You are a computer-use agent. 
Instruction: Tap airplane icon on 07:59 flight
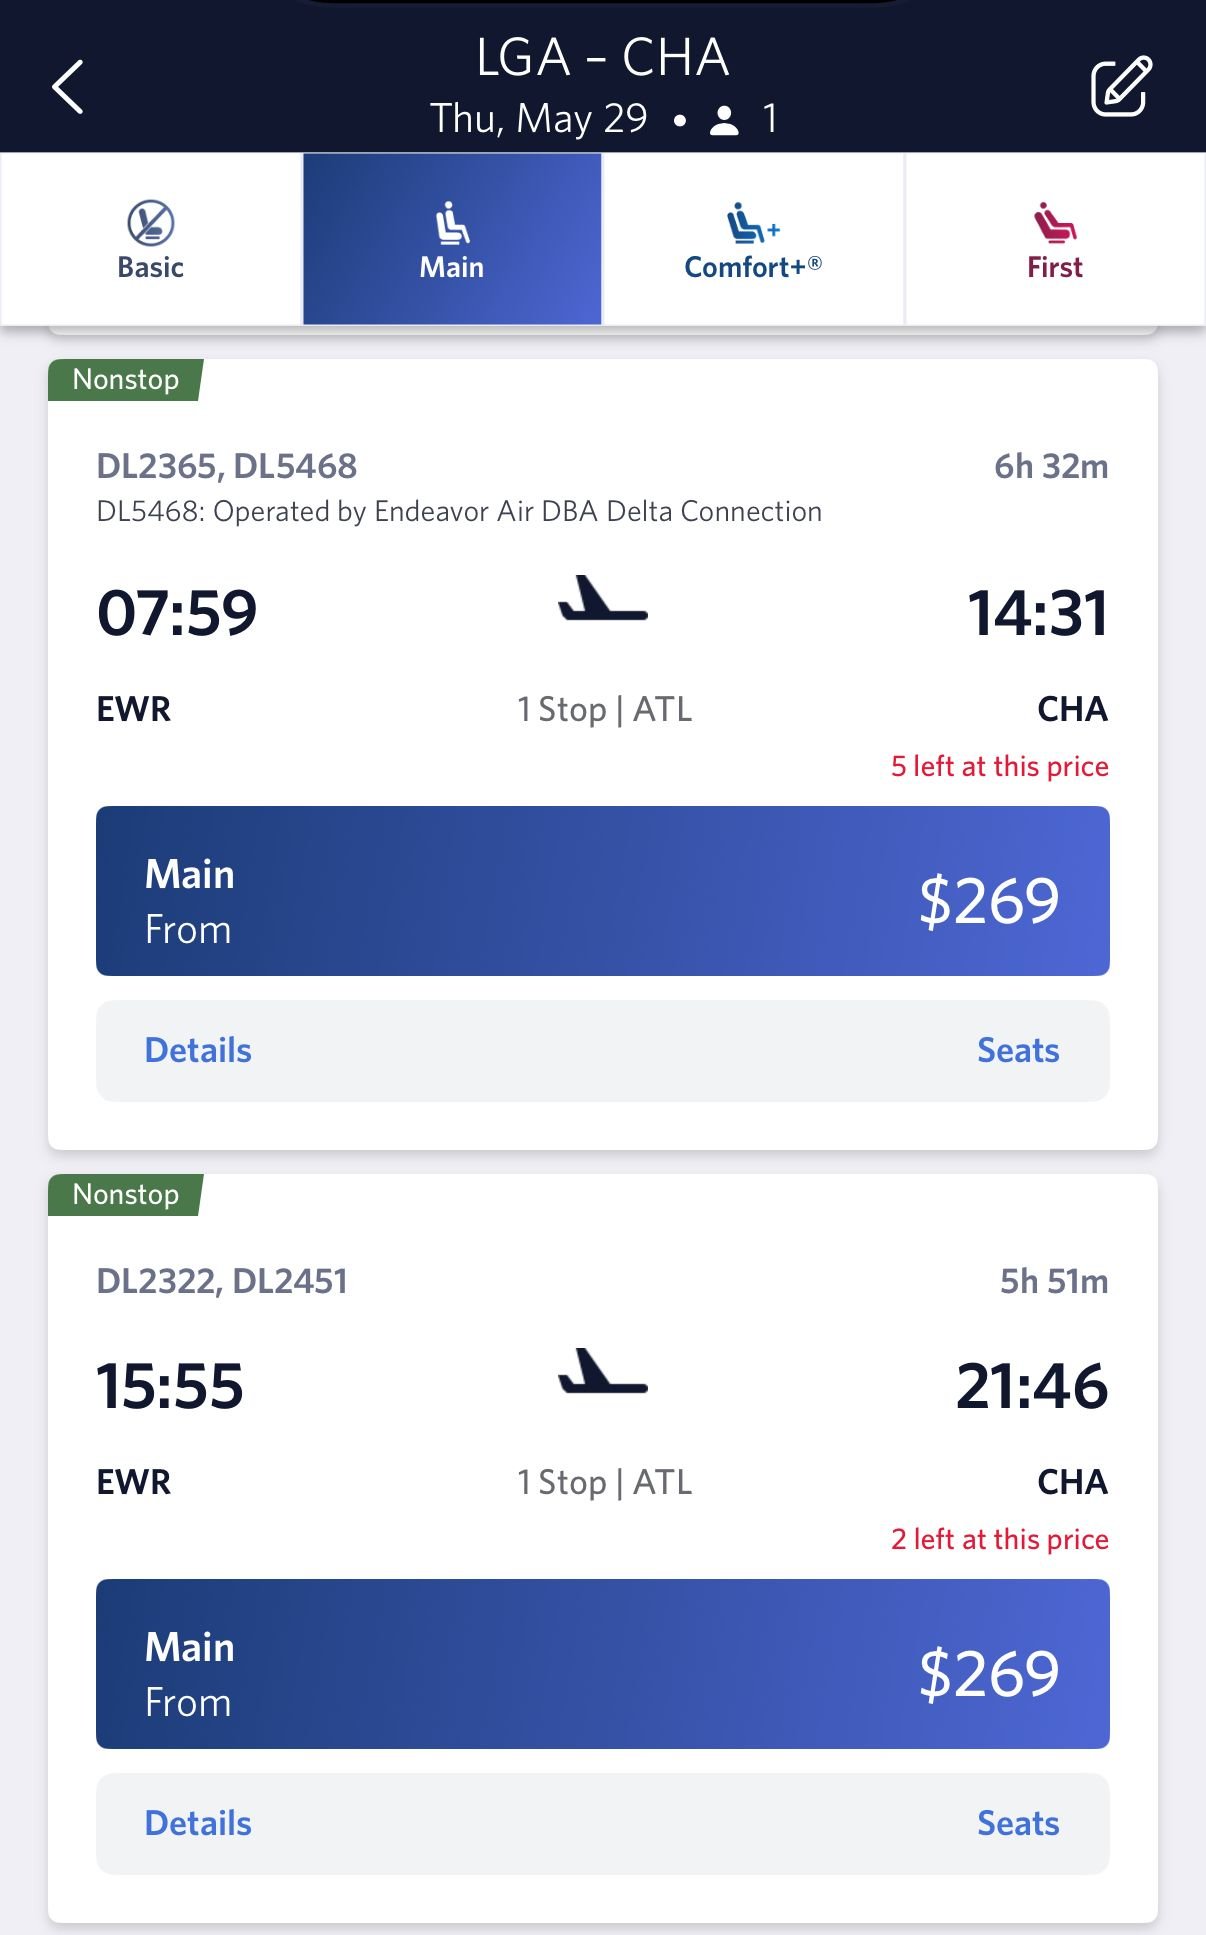(603, 600)
